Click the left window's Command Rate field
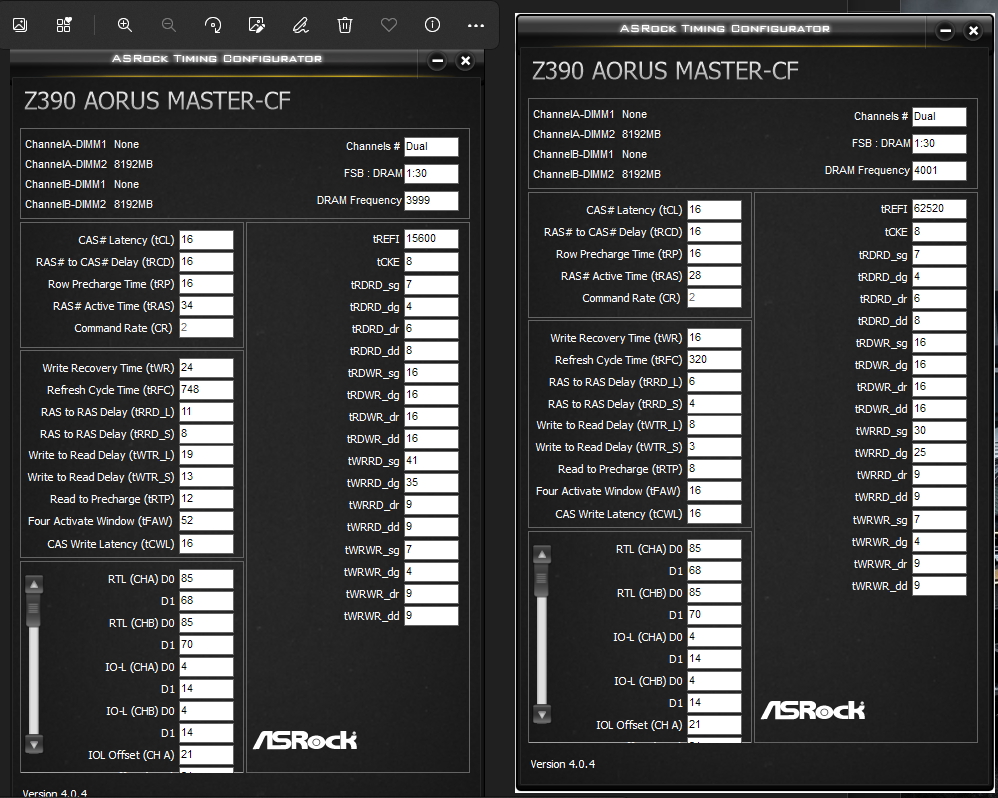 pos(206,328)
